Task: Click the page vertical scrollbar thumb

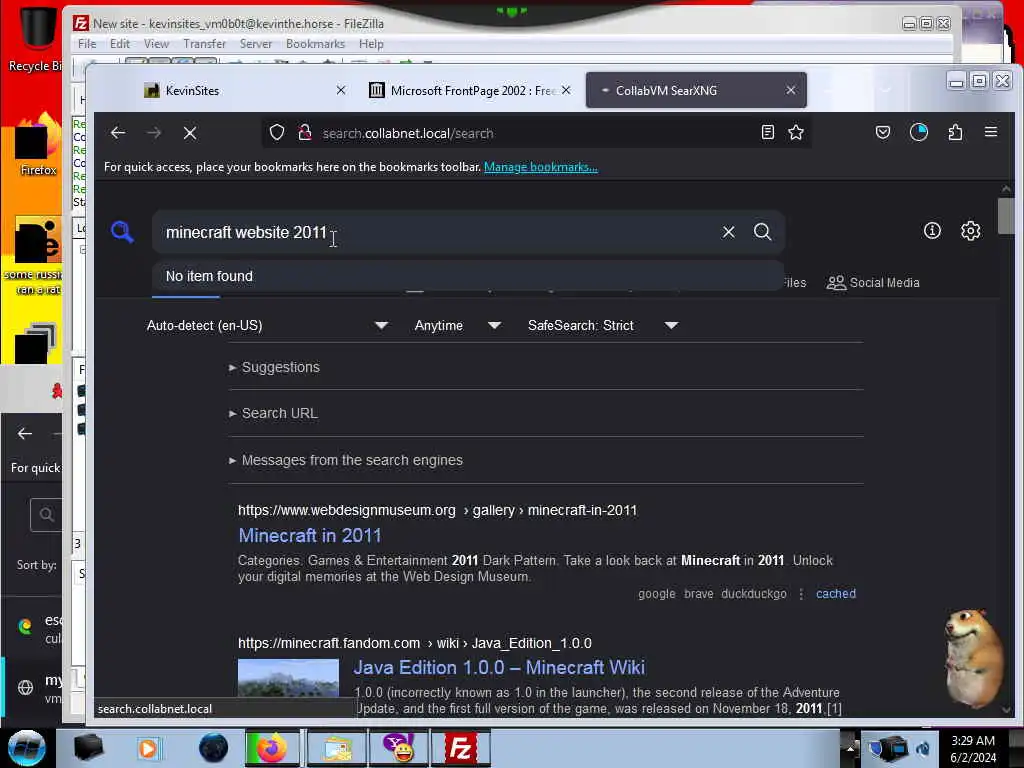Action: click(1006, 216)
